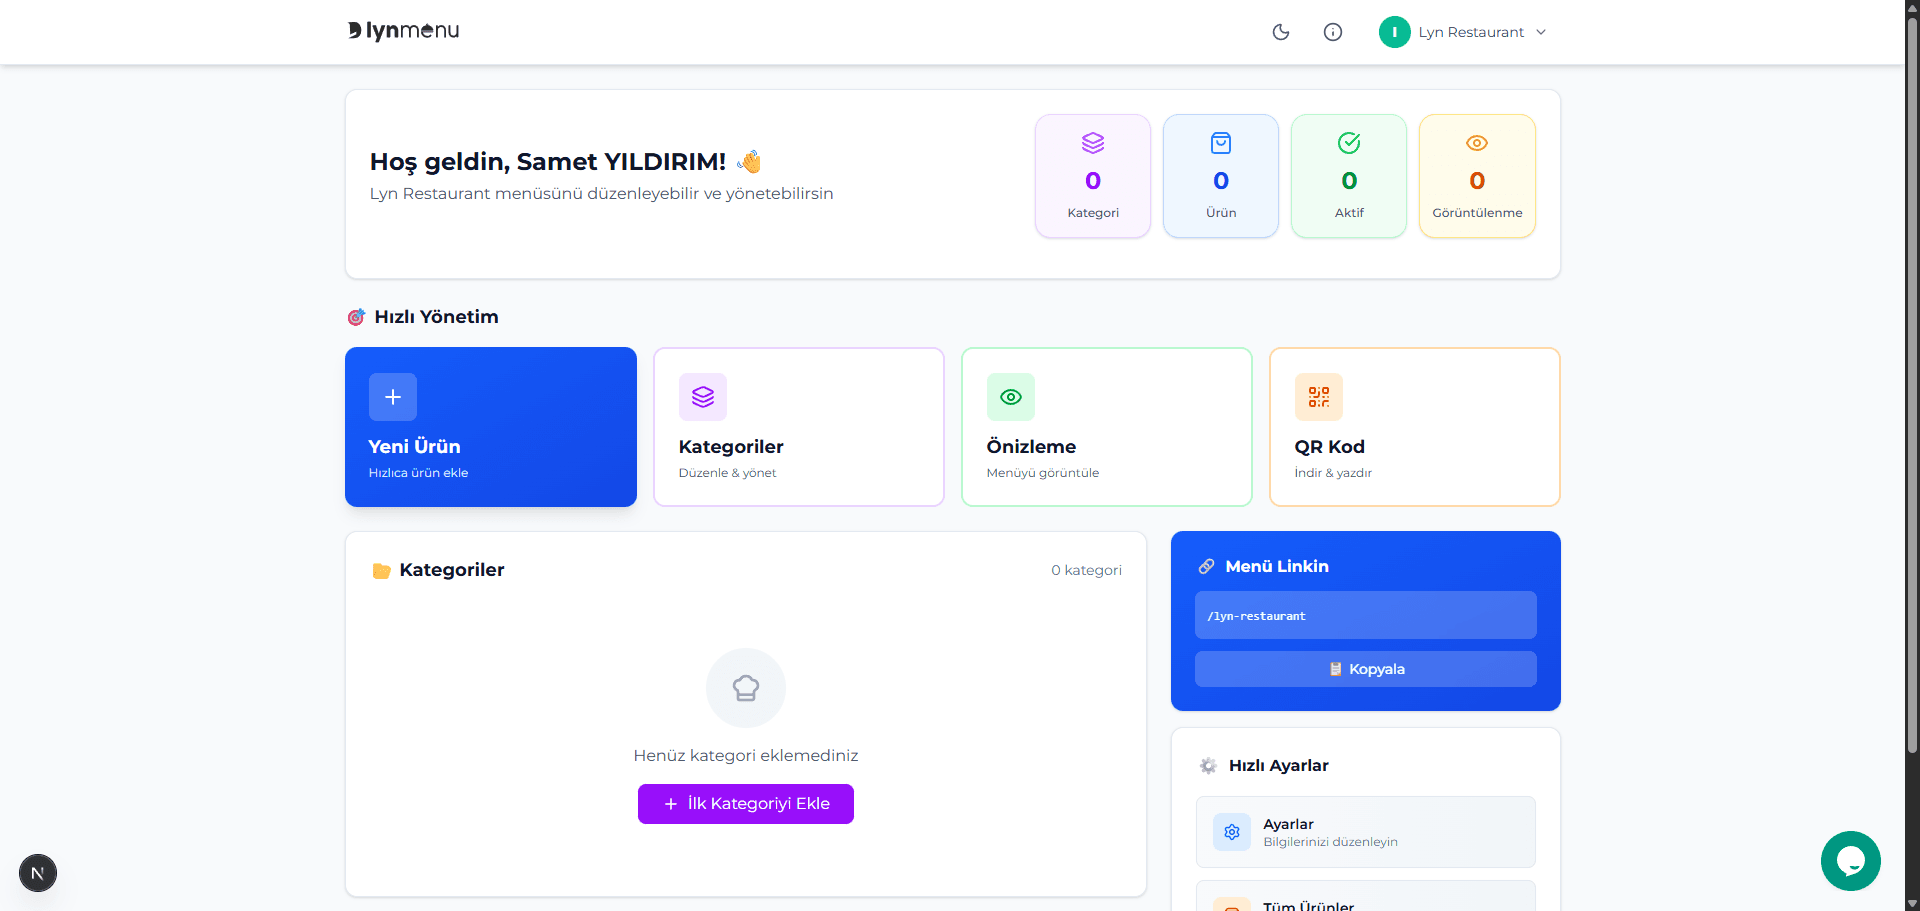Screen dimensions: 1920x911
Task: Click the İlk Kategoriyi Ekle button
Action: coord(746,804)
